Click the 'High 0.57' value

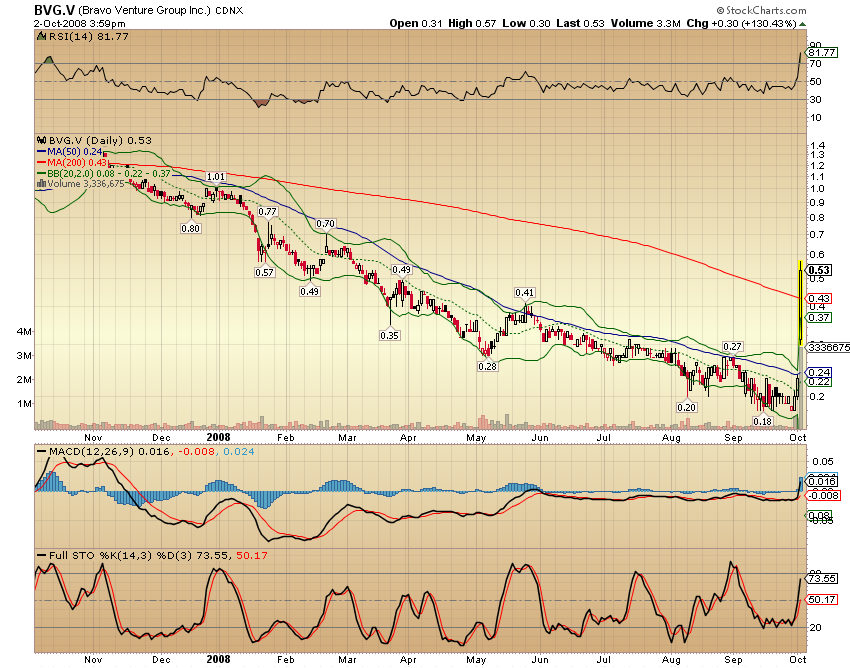click(x=472, y=23)
